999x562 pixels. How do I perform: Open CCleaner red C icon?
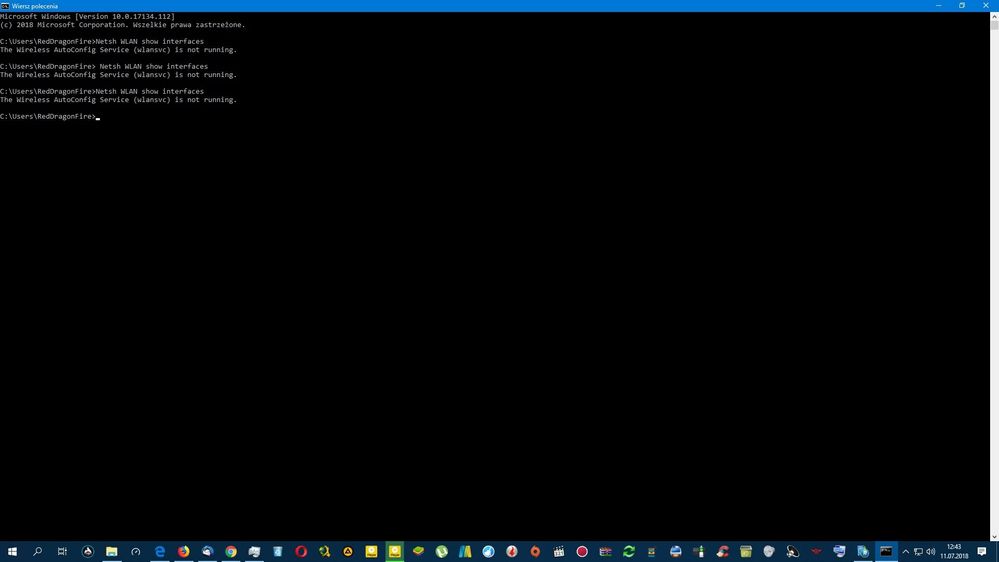pos(722,551)
